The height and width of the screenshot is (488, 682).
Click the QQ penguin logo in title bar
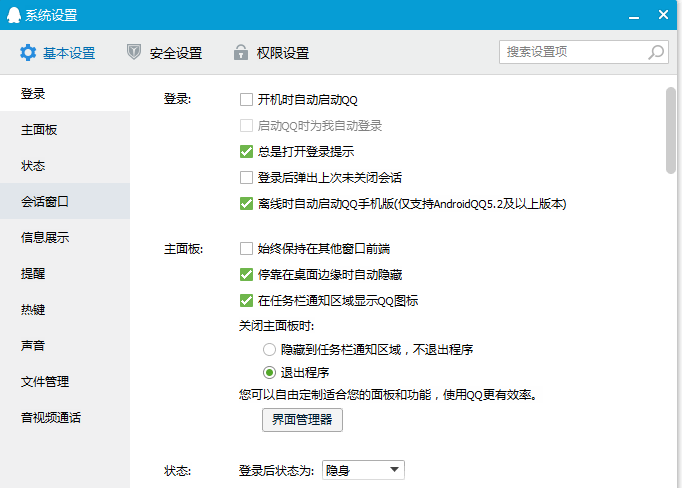coord(14,15)
